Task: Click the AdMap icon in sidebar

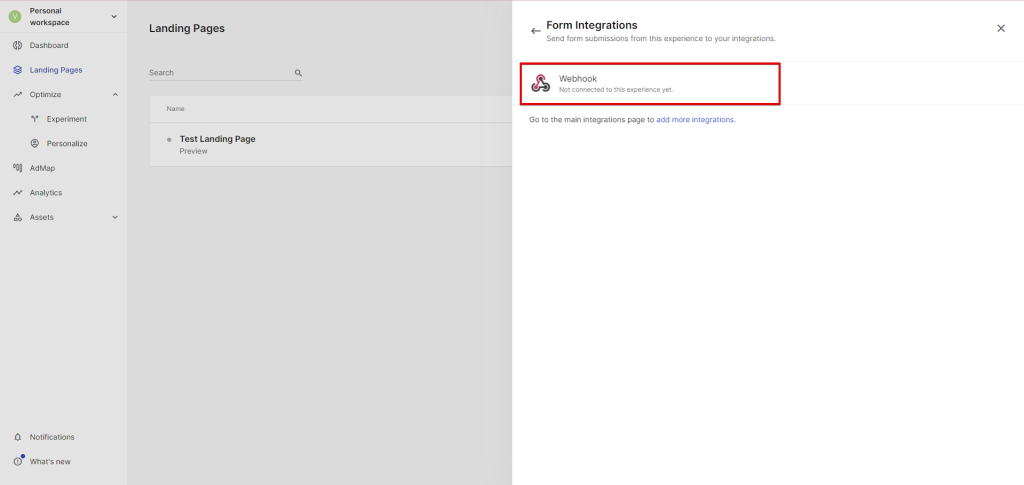Action: click(x=18, y=168)
